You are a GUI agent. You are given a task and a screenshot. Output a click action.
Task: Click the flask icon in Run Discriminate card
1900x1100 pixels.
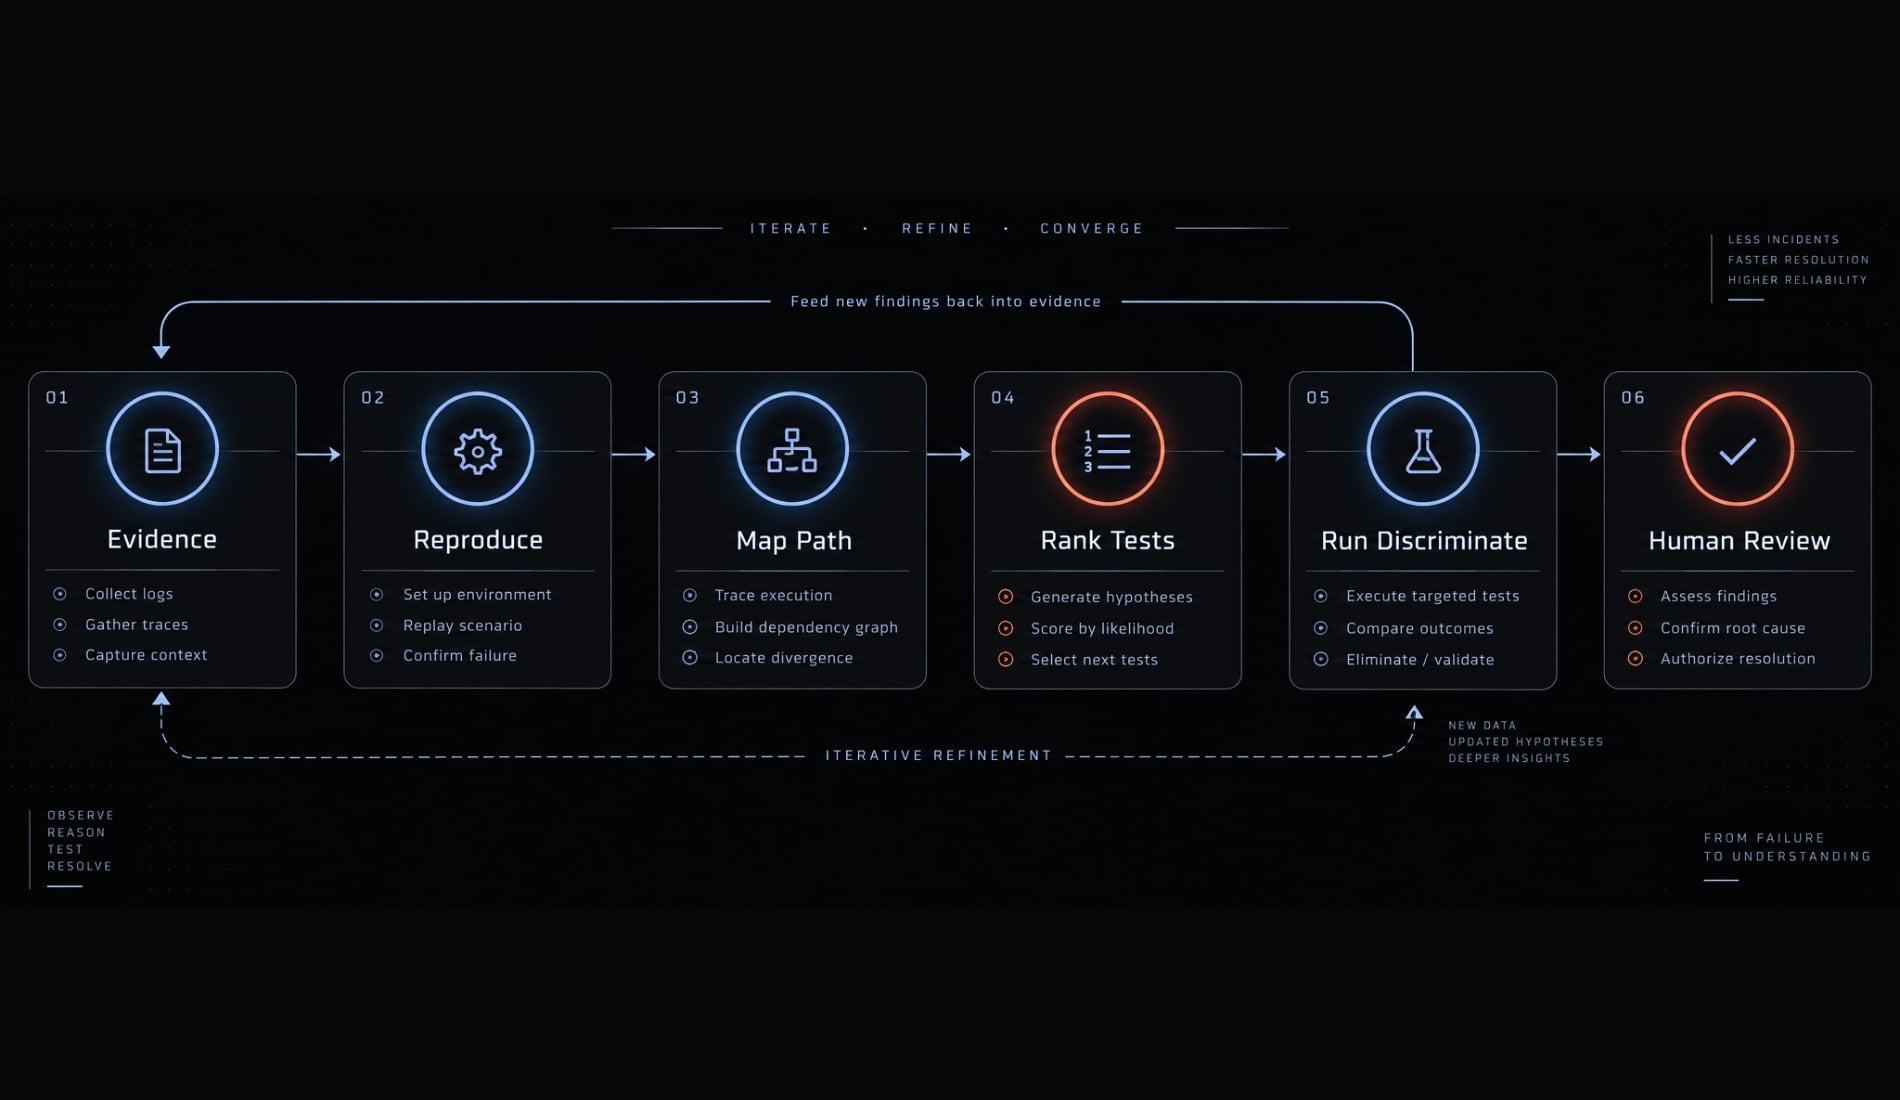(x=1423, y=451)
